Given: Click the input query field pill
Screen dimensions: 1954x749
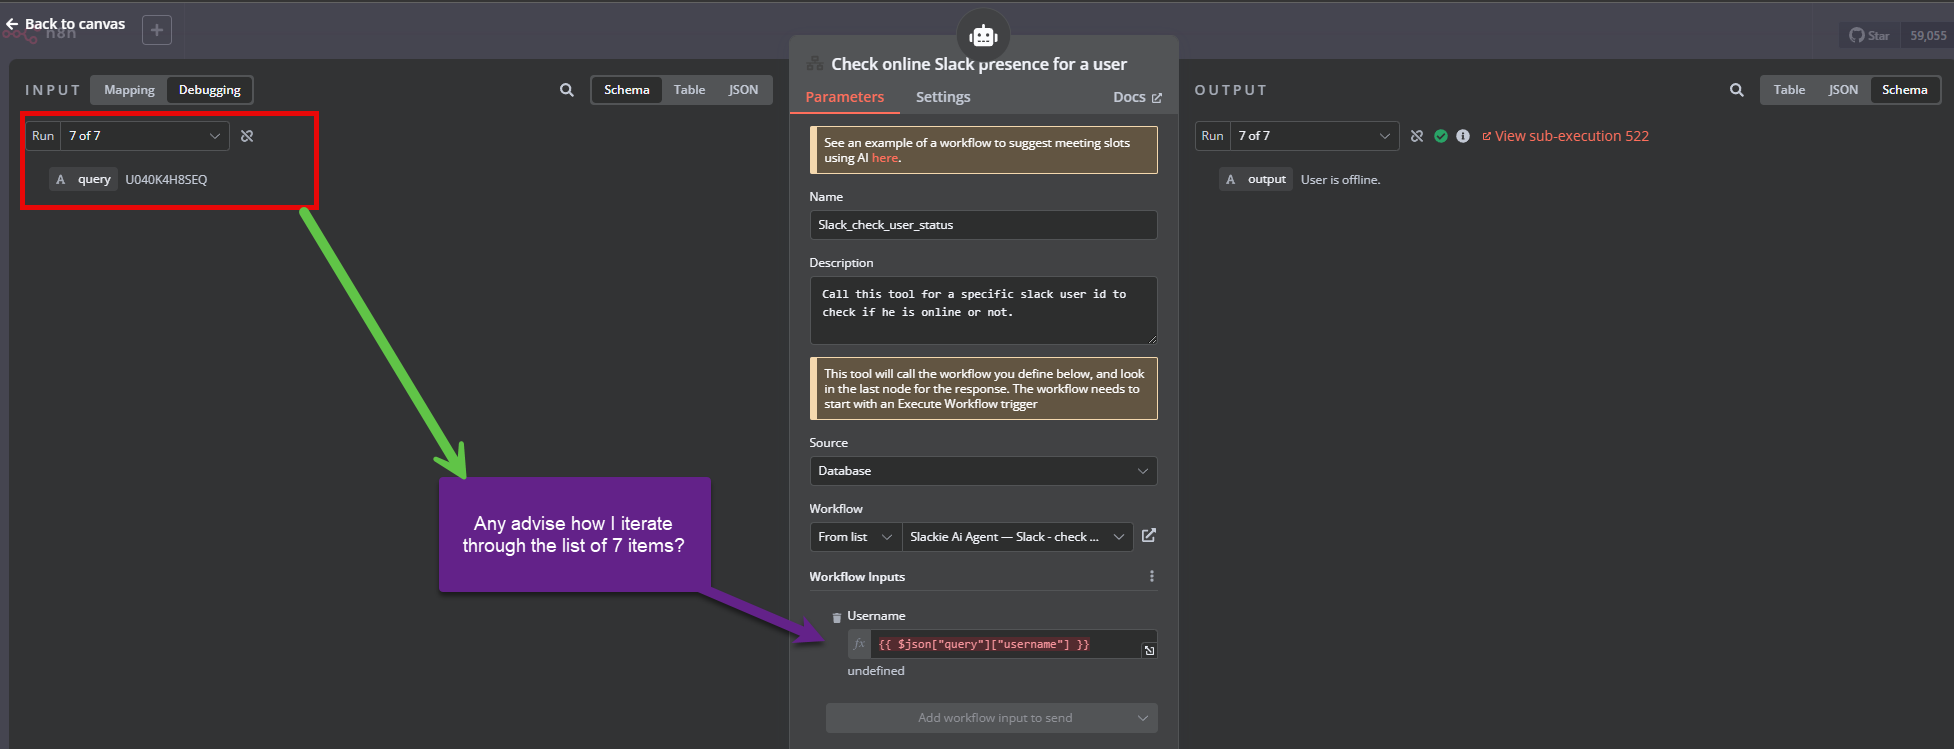Looking at the screenshot, I should pos(84,180).
